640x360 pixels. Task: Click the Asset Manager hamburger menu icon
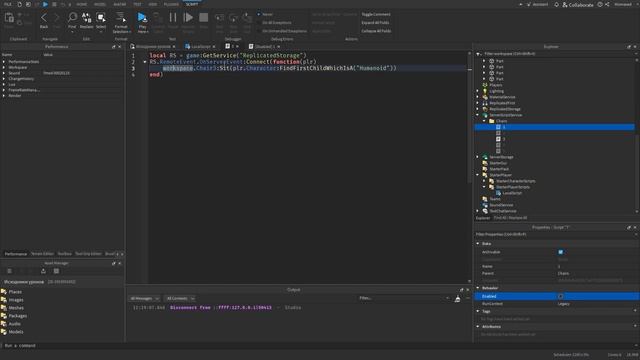[9, 271]
